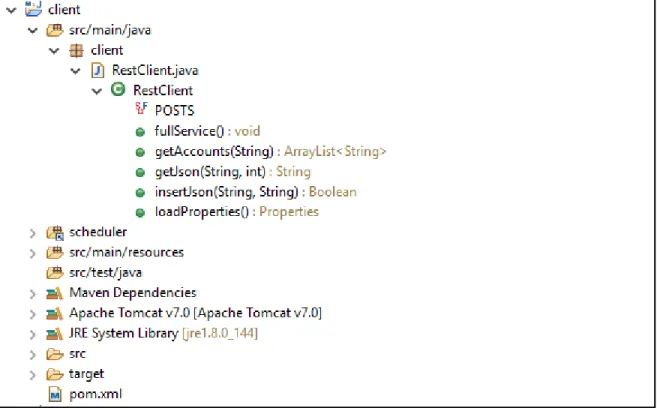Screen dimensions: 657x408
Task: Collapse the root client project node
Action: click(11, 10)
